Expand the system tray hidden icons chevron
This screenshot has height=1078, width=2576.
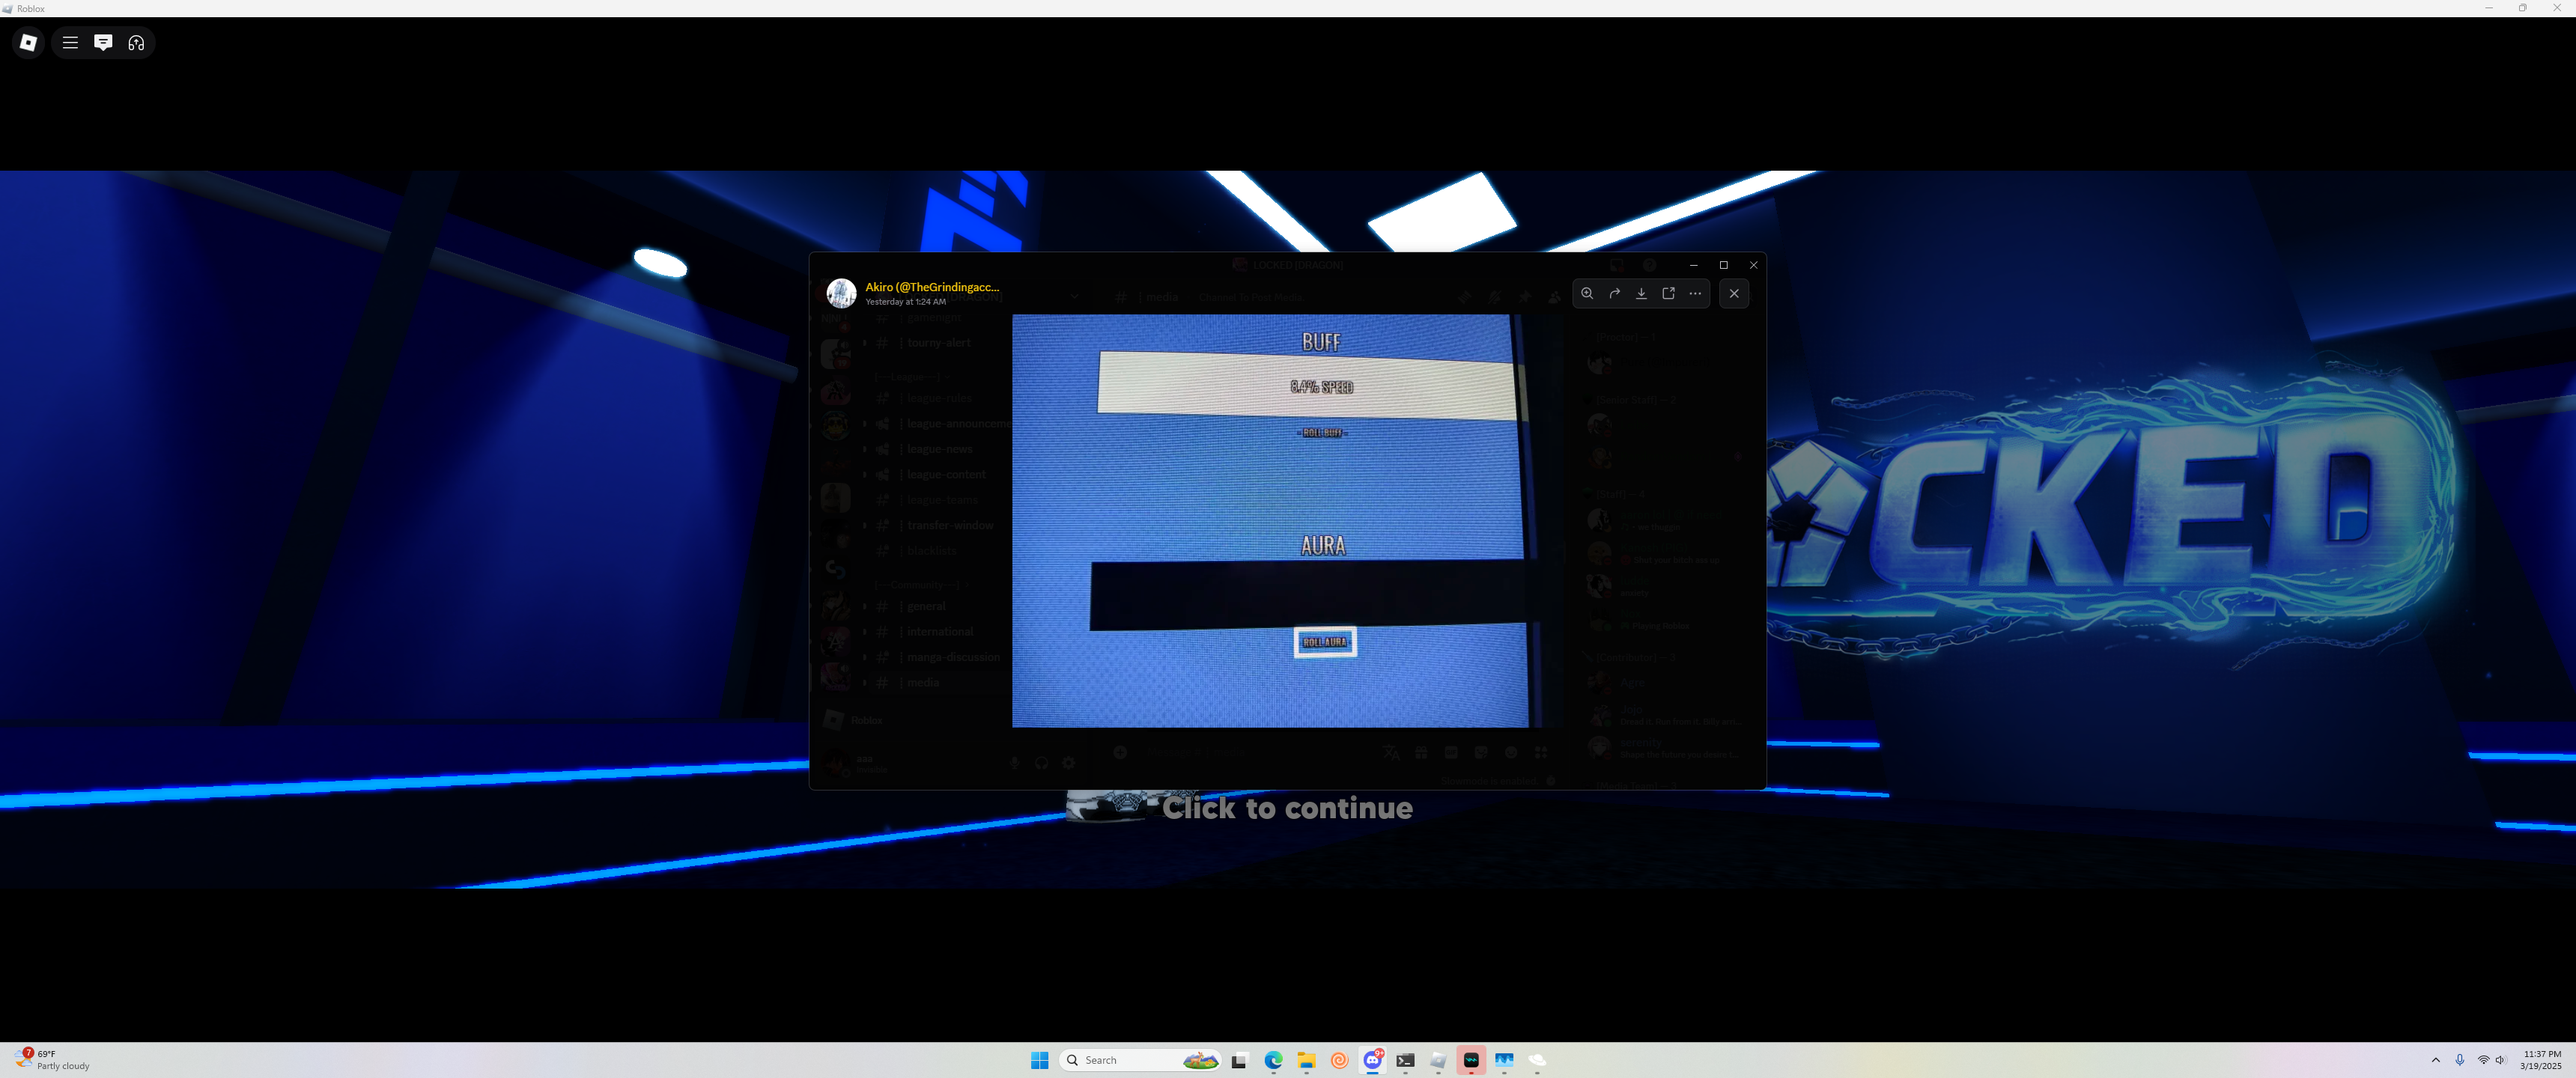(2435, 1060)
